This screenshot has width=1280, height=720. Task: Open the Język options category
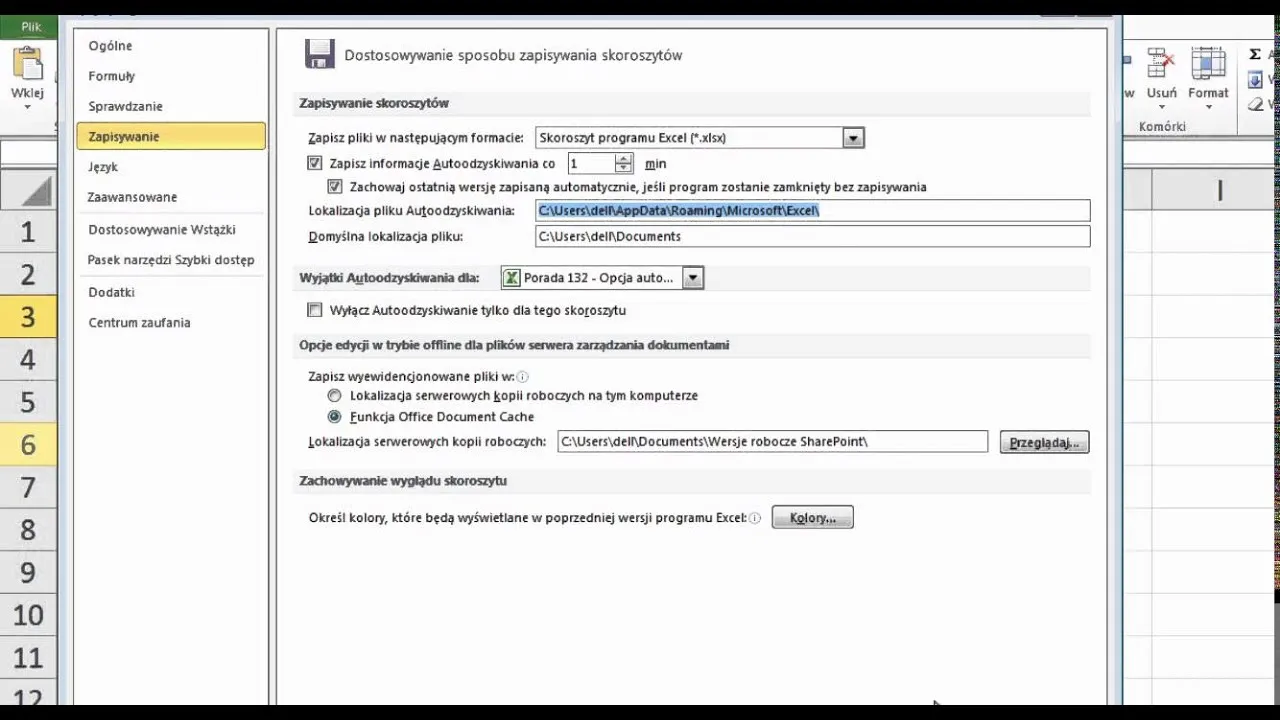click(x=171, y=167)
